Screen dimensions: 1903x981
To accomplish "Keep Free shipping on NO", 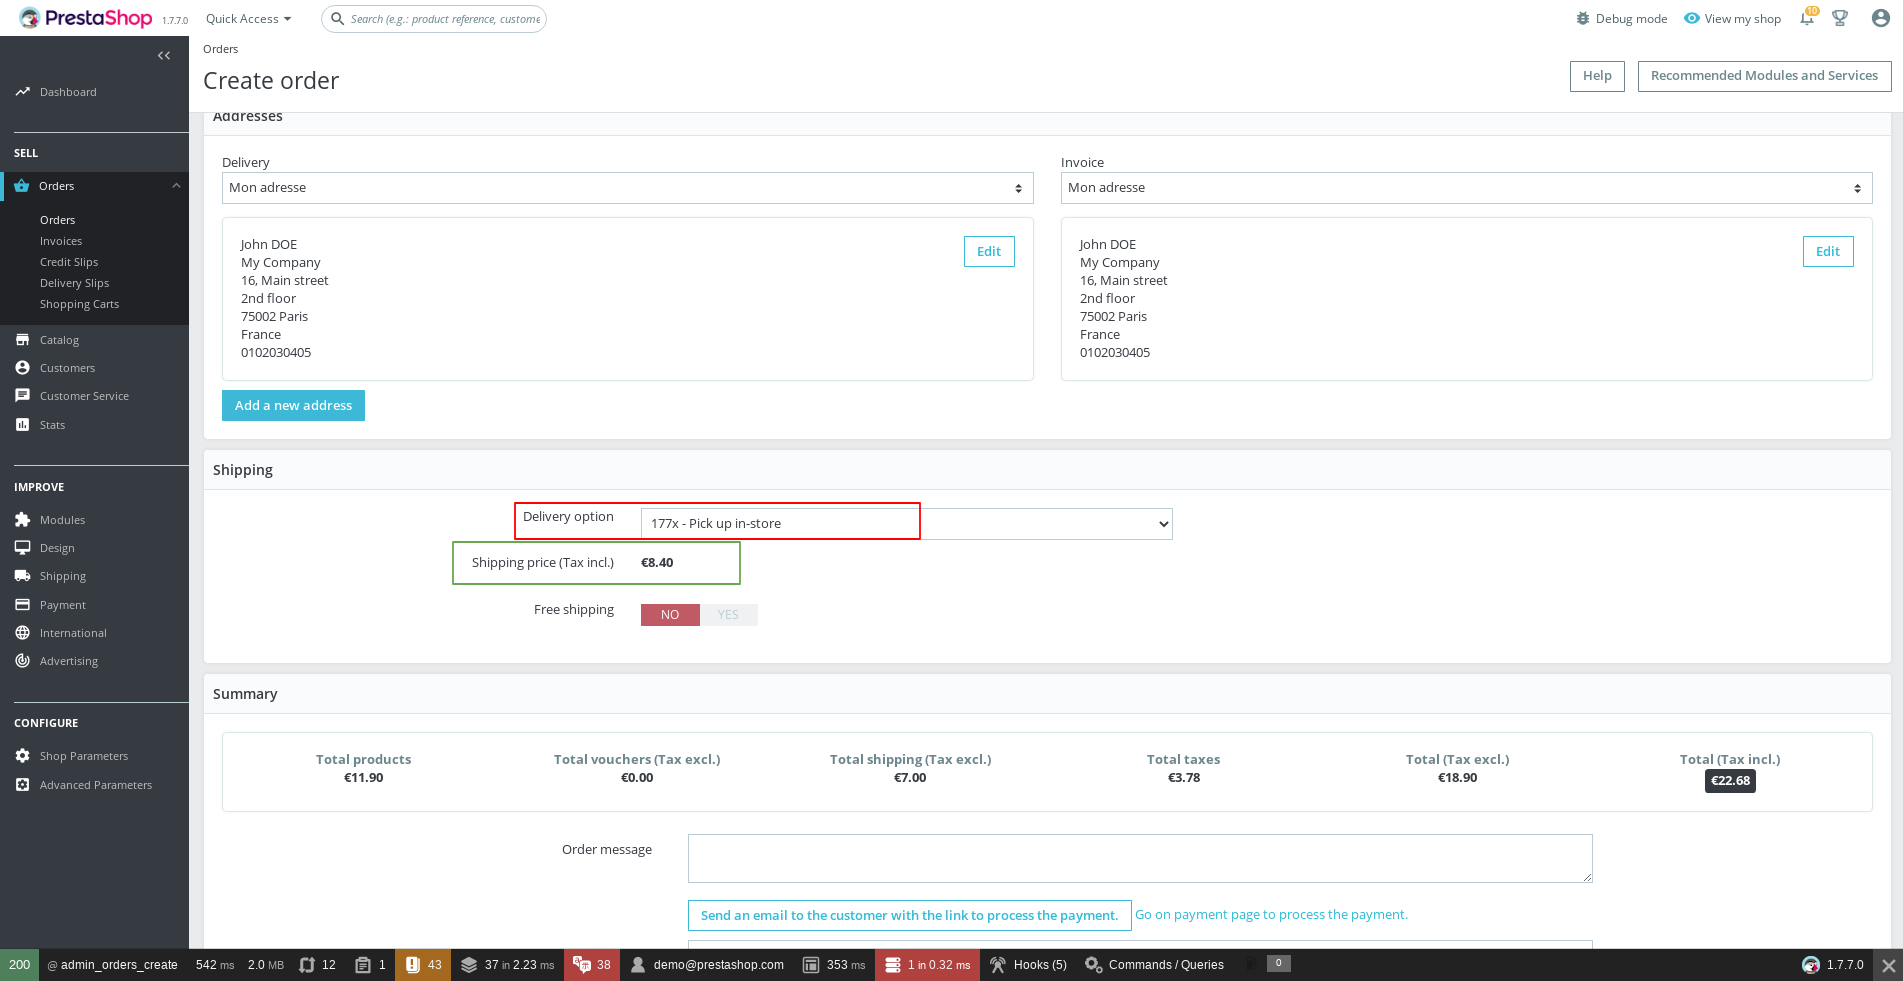I will [x=669, y=614].
